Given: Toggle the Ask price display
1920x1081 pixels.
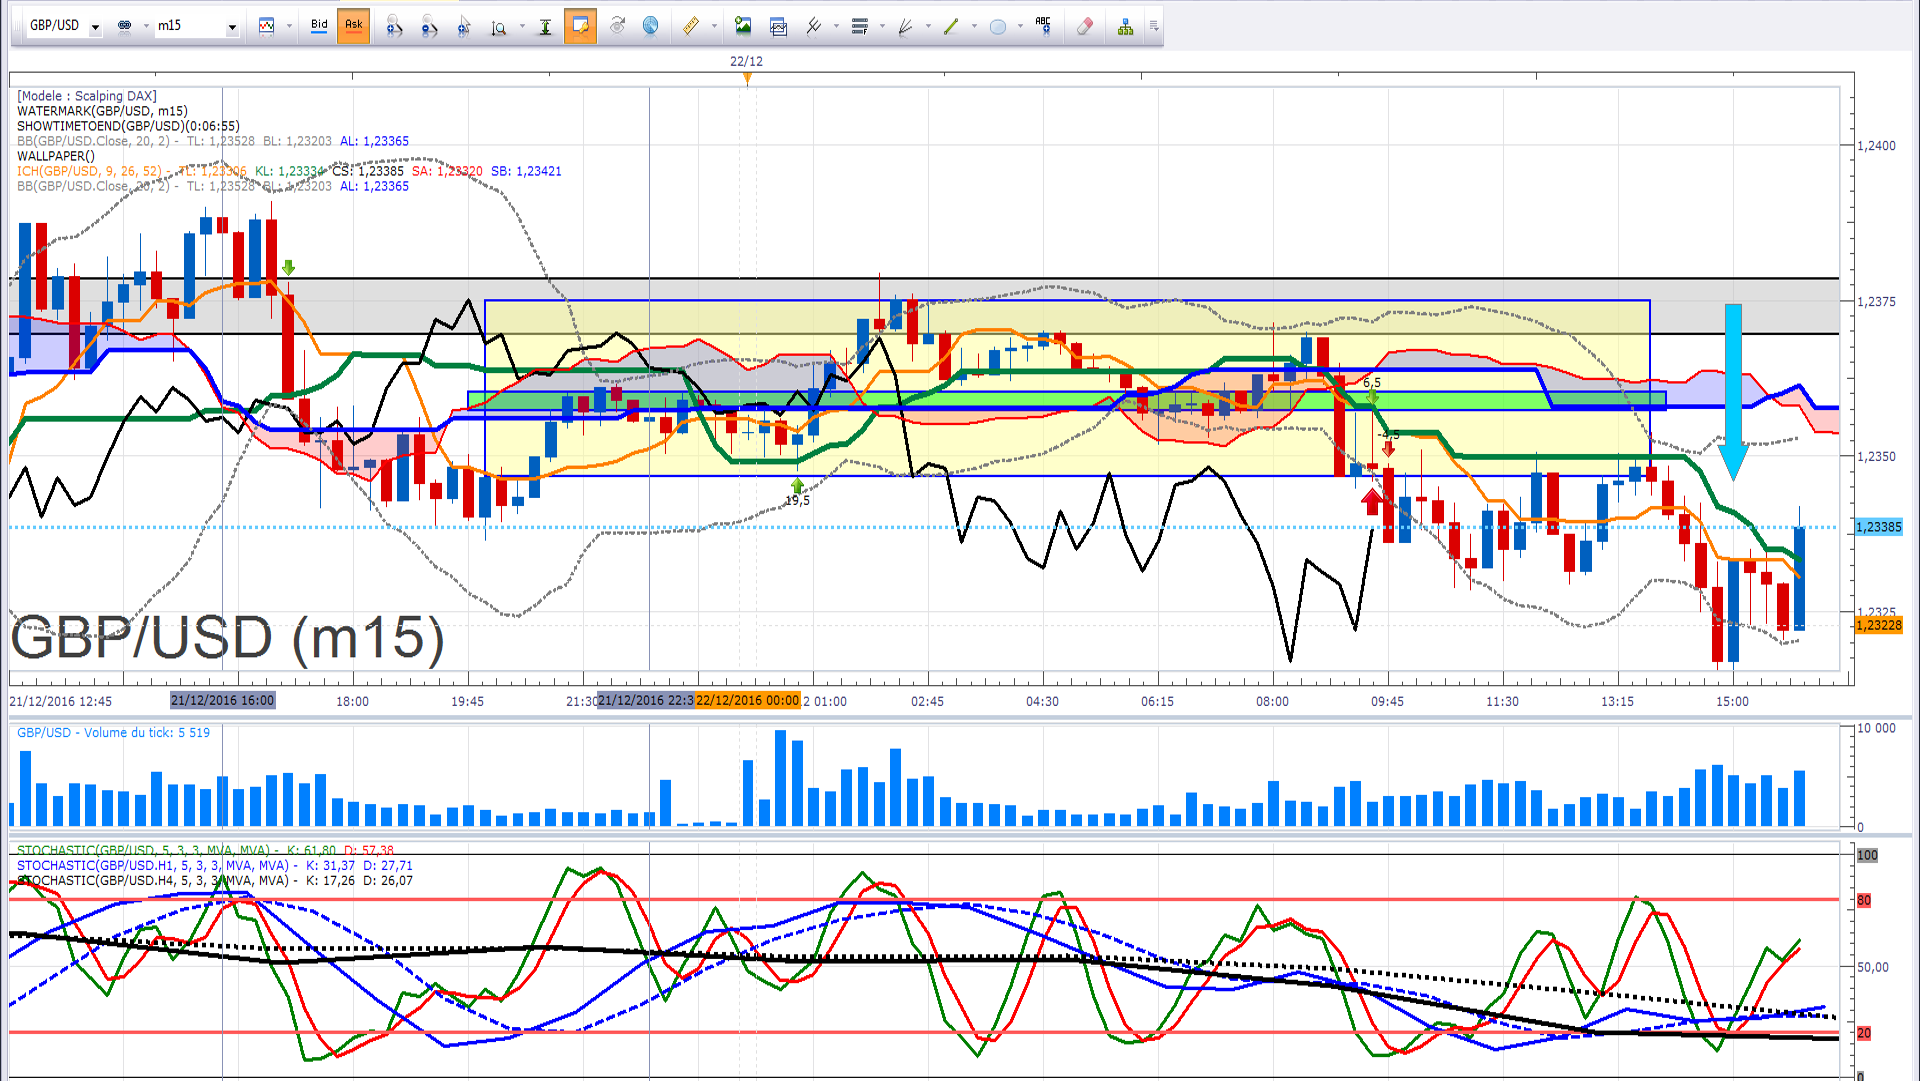Looking at the screenshot, I should click(x=353, y=25).
